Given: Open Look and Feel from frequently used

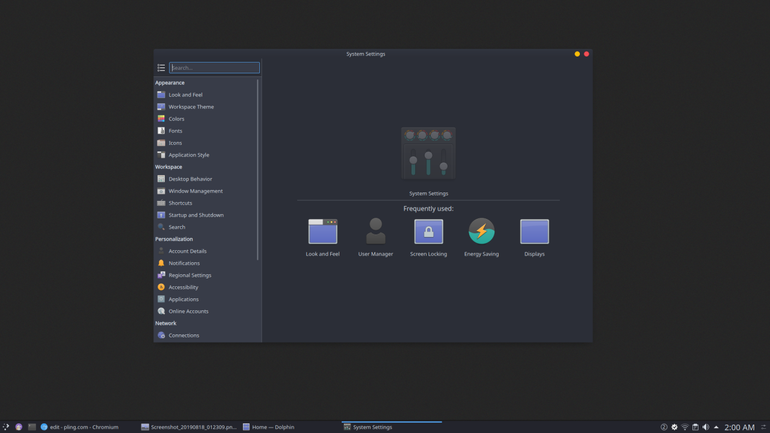Looking at the screenshot, I should 323,231.
